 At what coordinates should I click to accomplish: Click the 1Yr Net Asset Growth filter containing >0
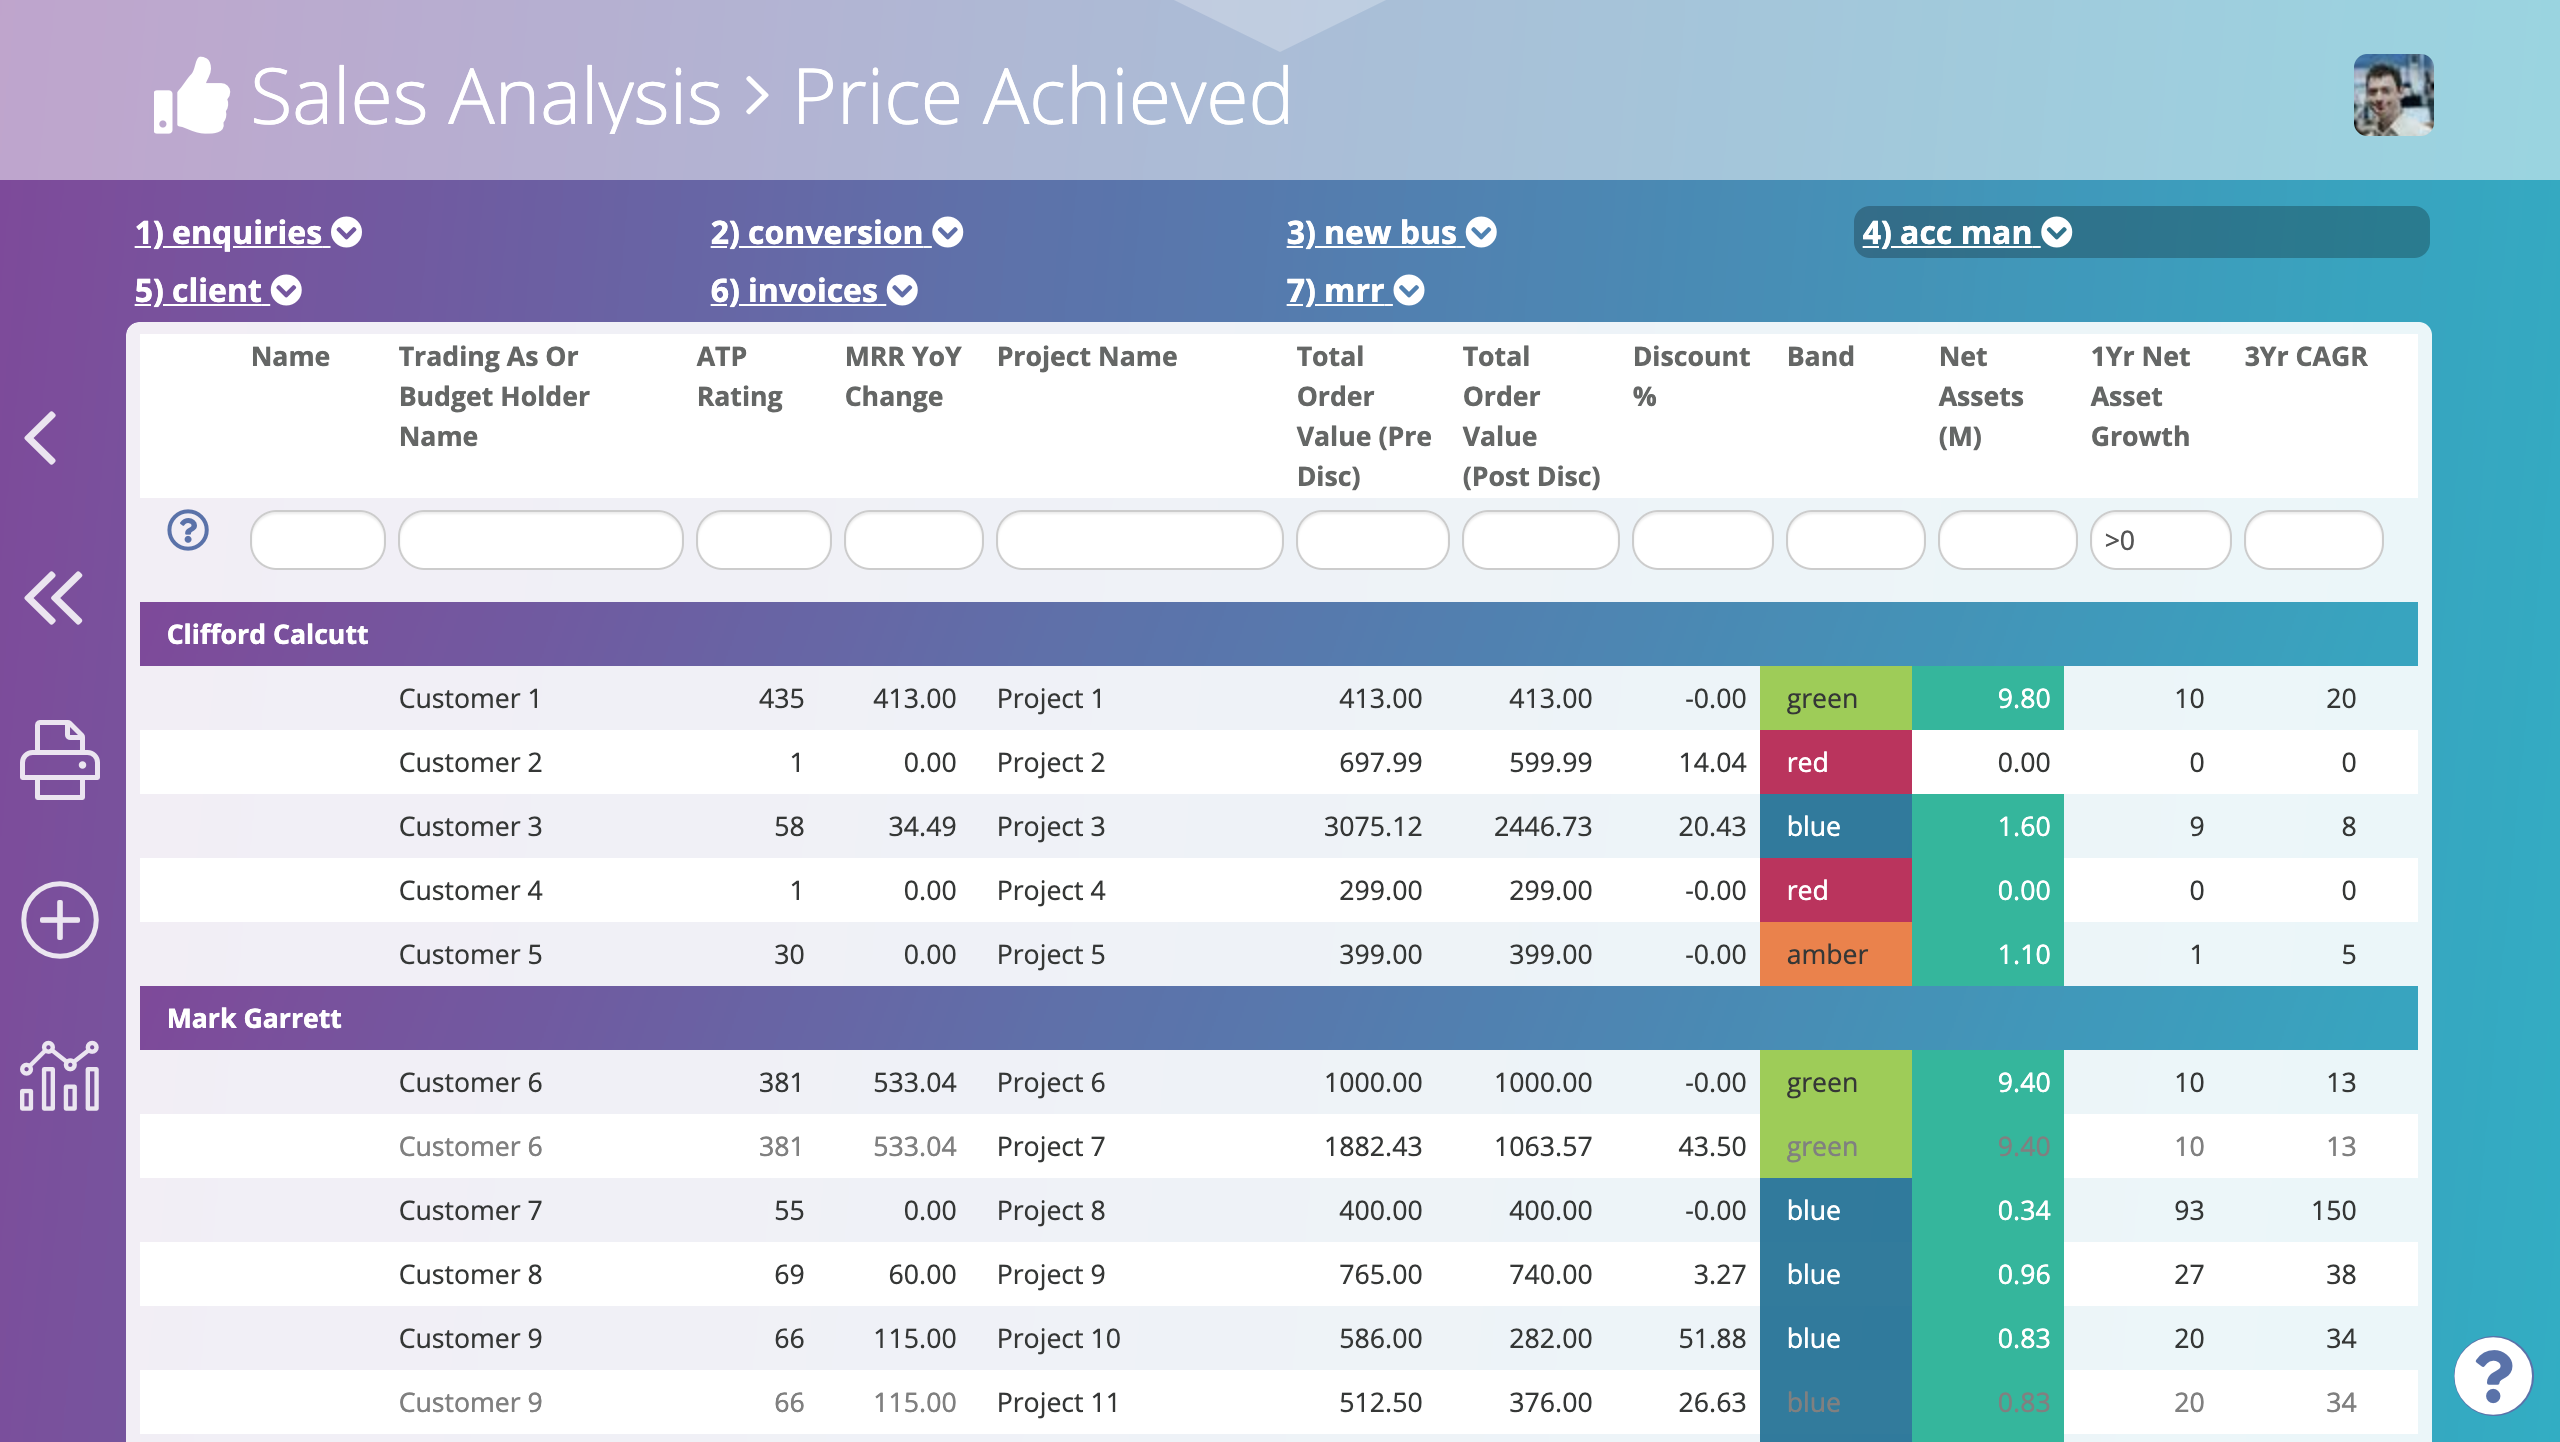point(2161,540)
